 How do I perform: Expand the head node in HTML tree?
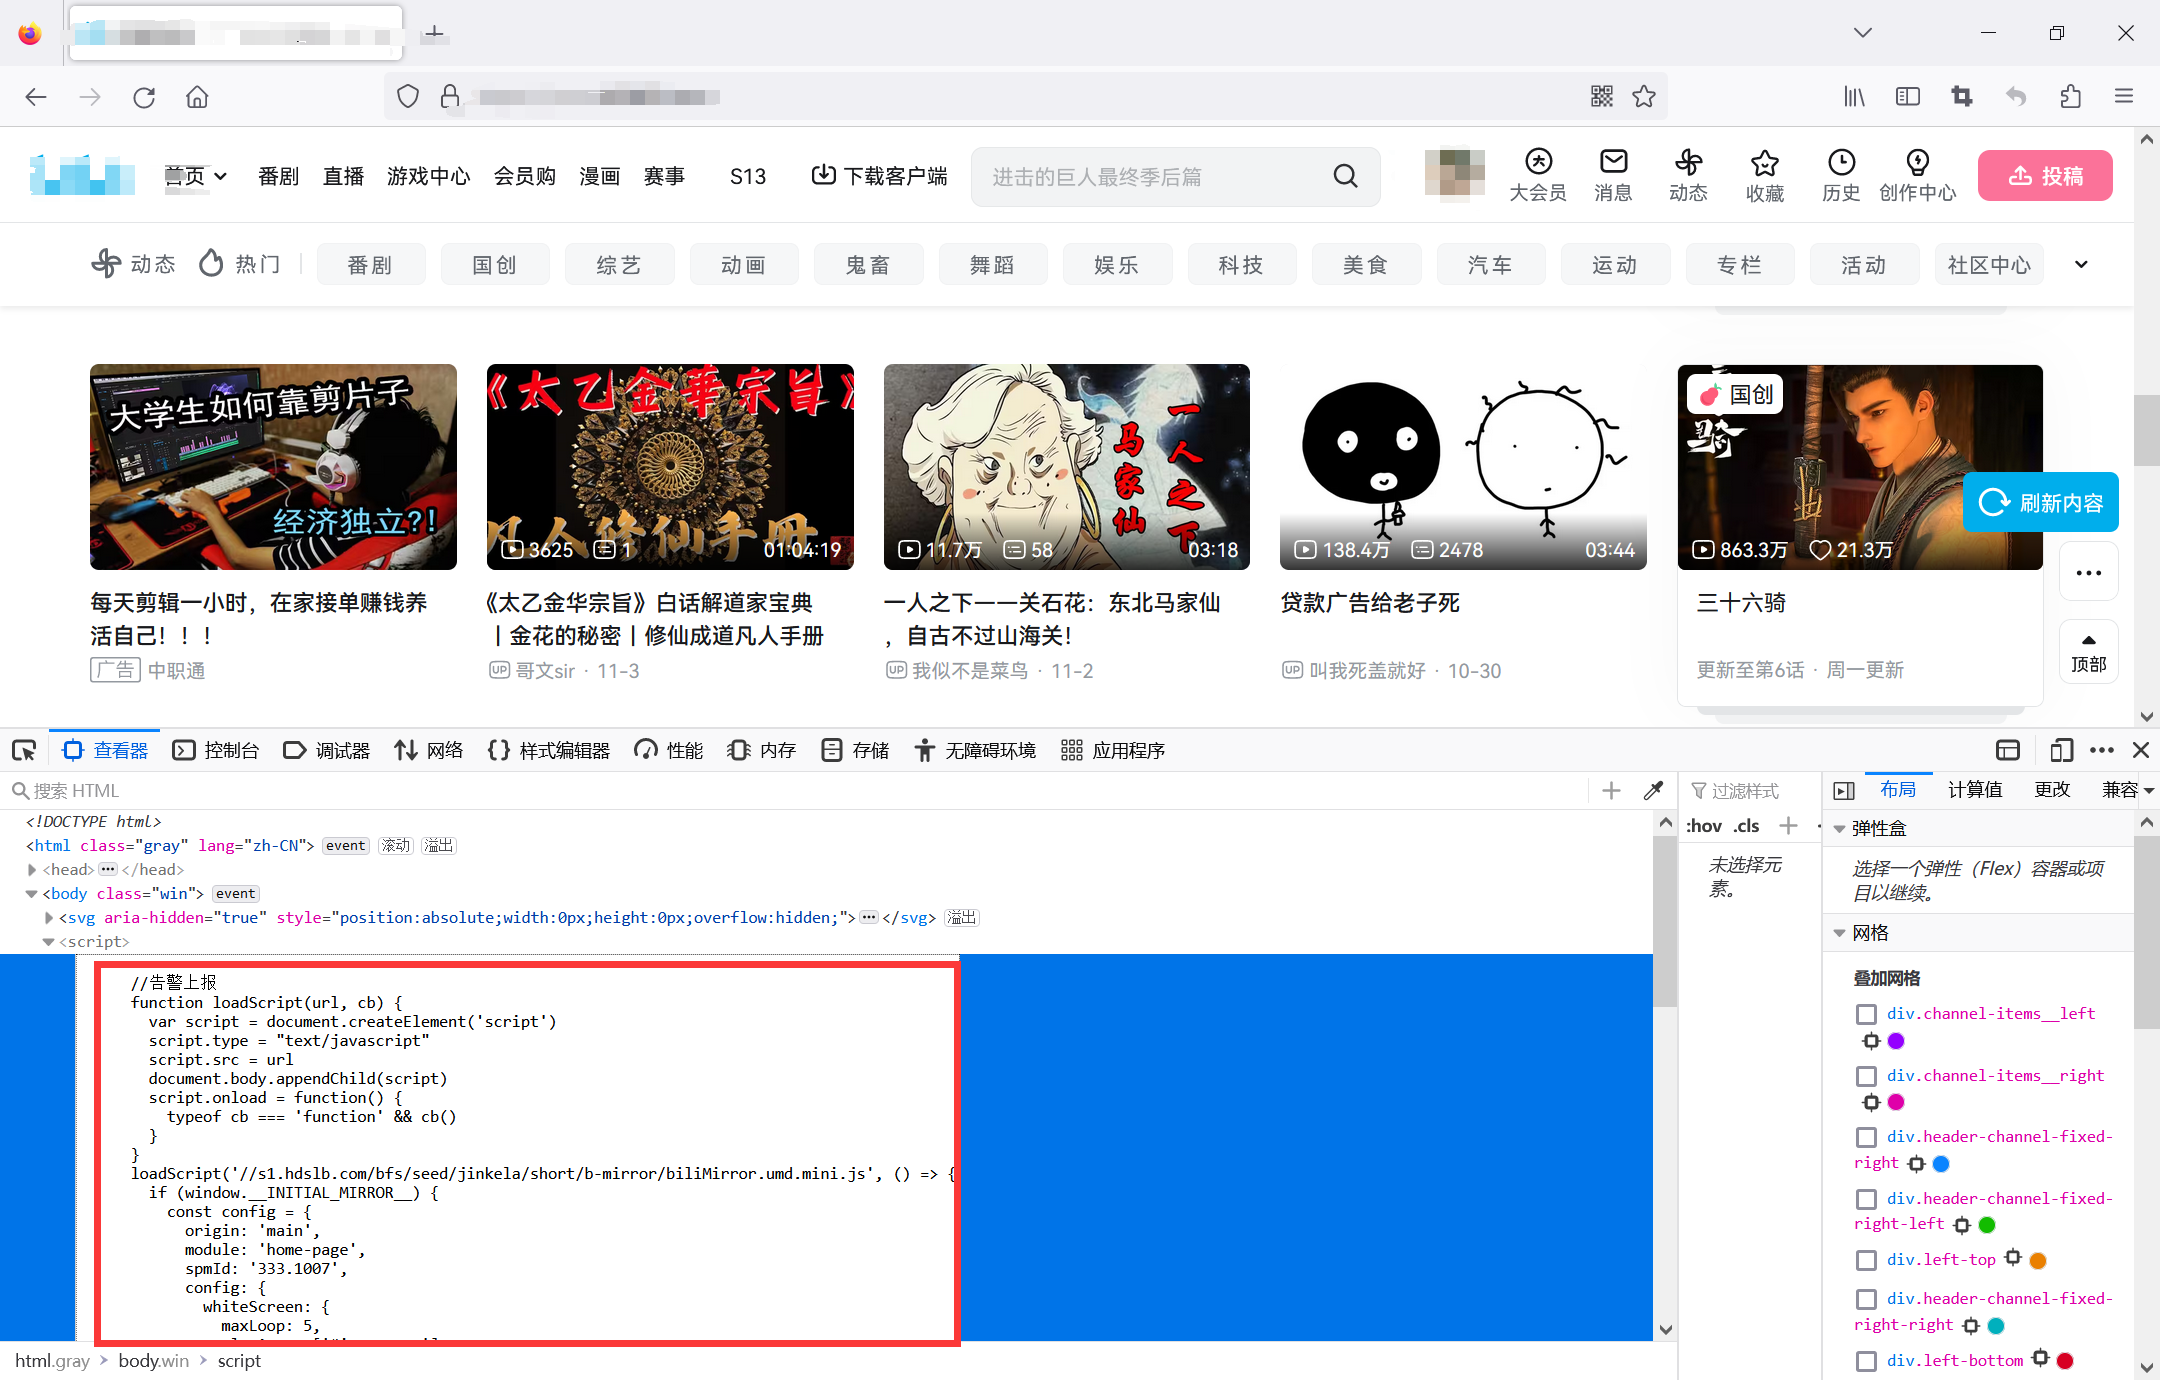[x=32, y=869]
